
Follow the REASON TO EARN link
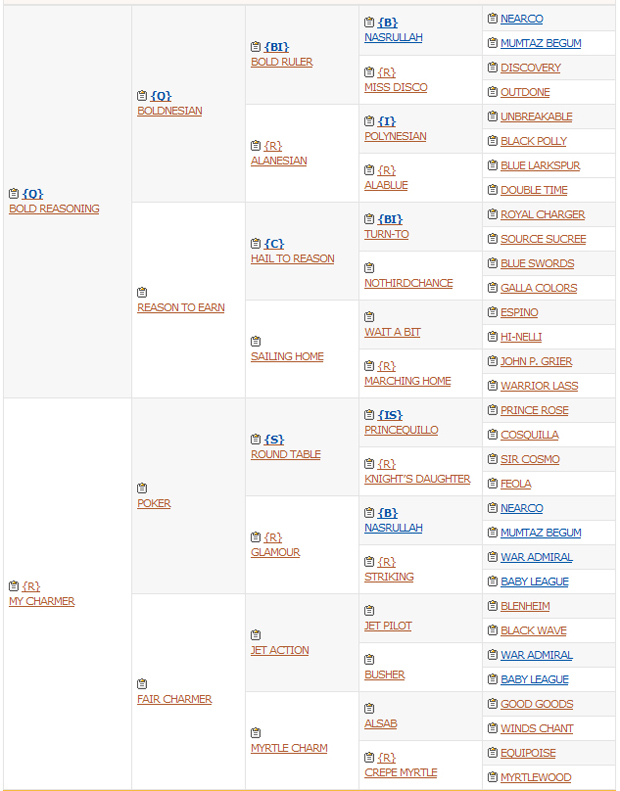(x=181, y=308)
